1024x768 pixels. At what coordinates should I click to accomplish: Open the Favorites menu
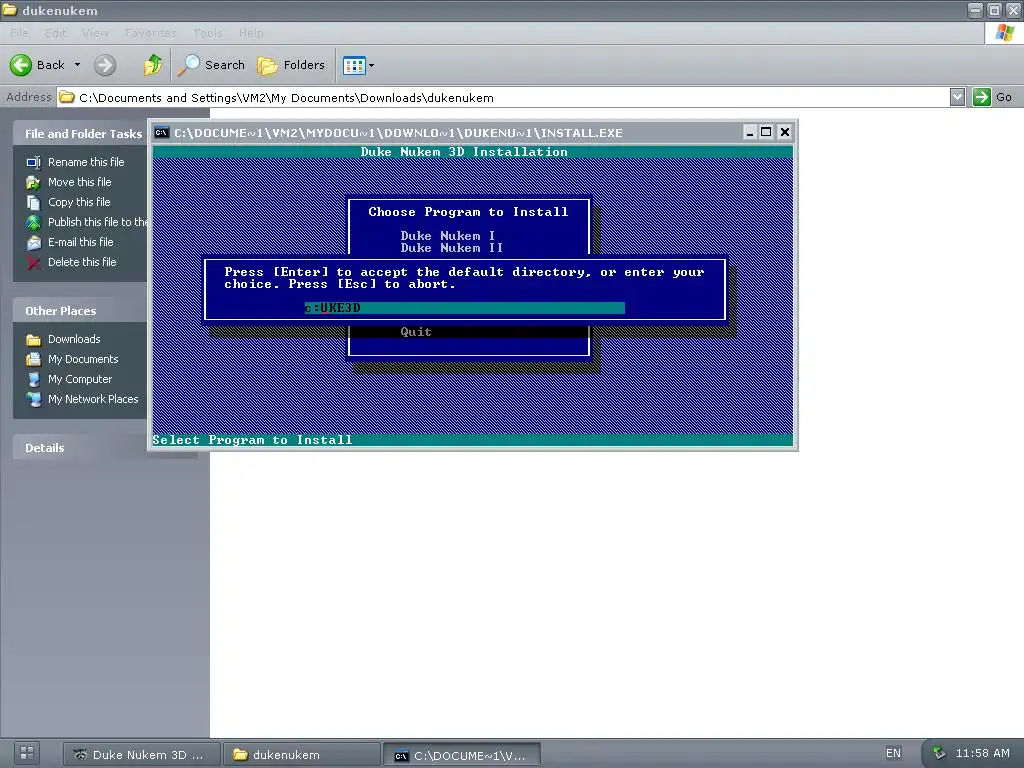pos(150,33)
